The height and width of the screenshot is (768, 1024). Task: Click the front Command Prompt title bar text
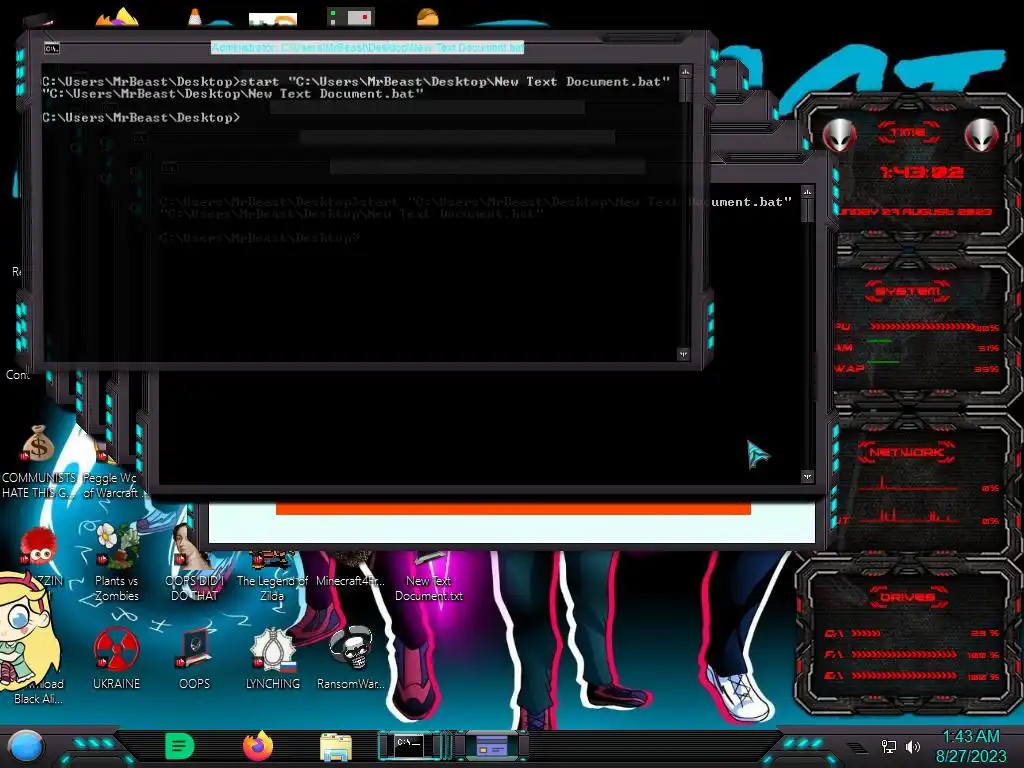(368, 48)
